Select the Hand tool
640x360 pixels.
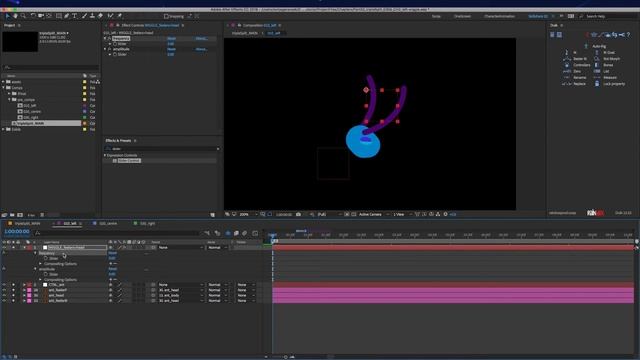click(15, 16)
